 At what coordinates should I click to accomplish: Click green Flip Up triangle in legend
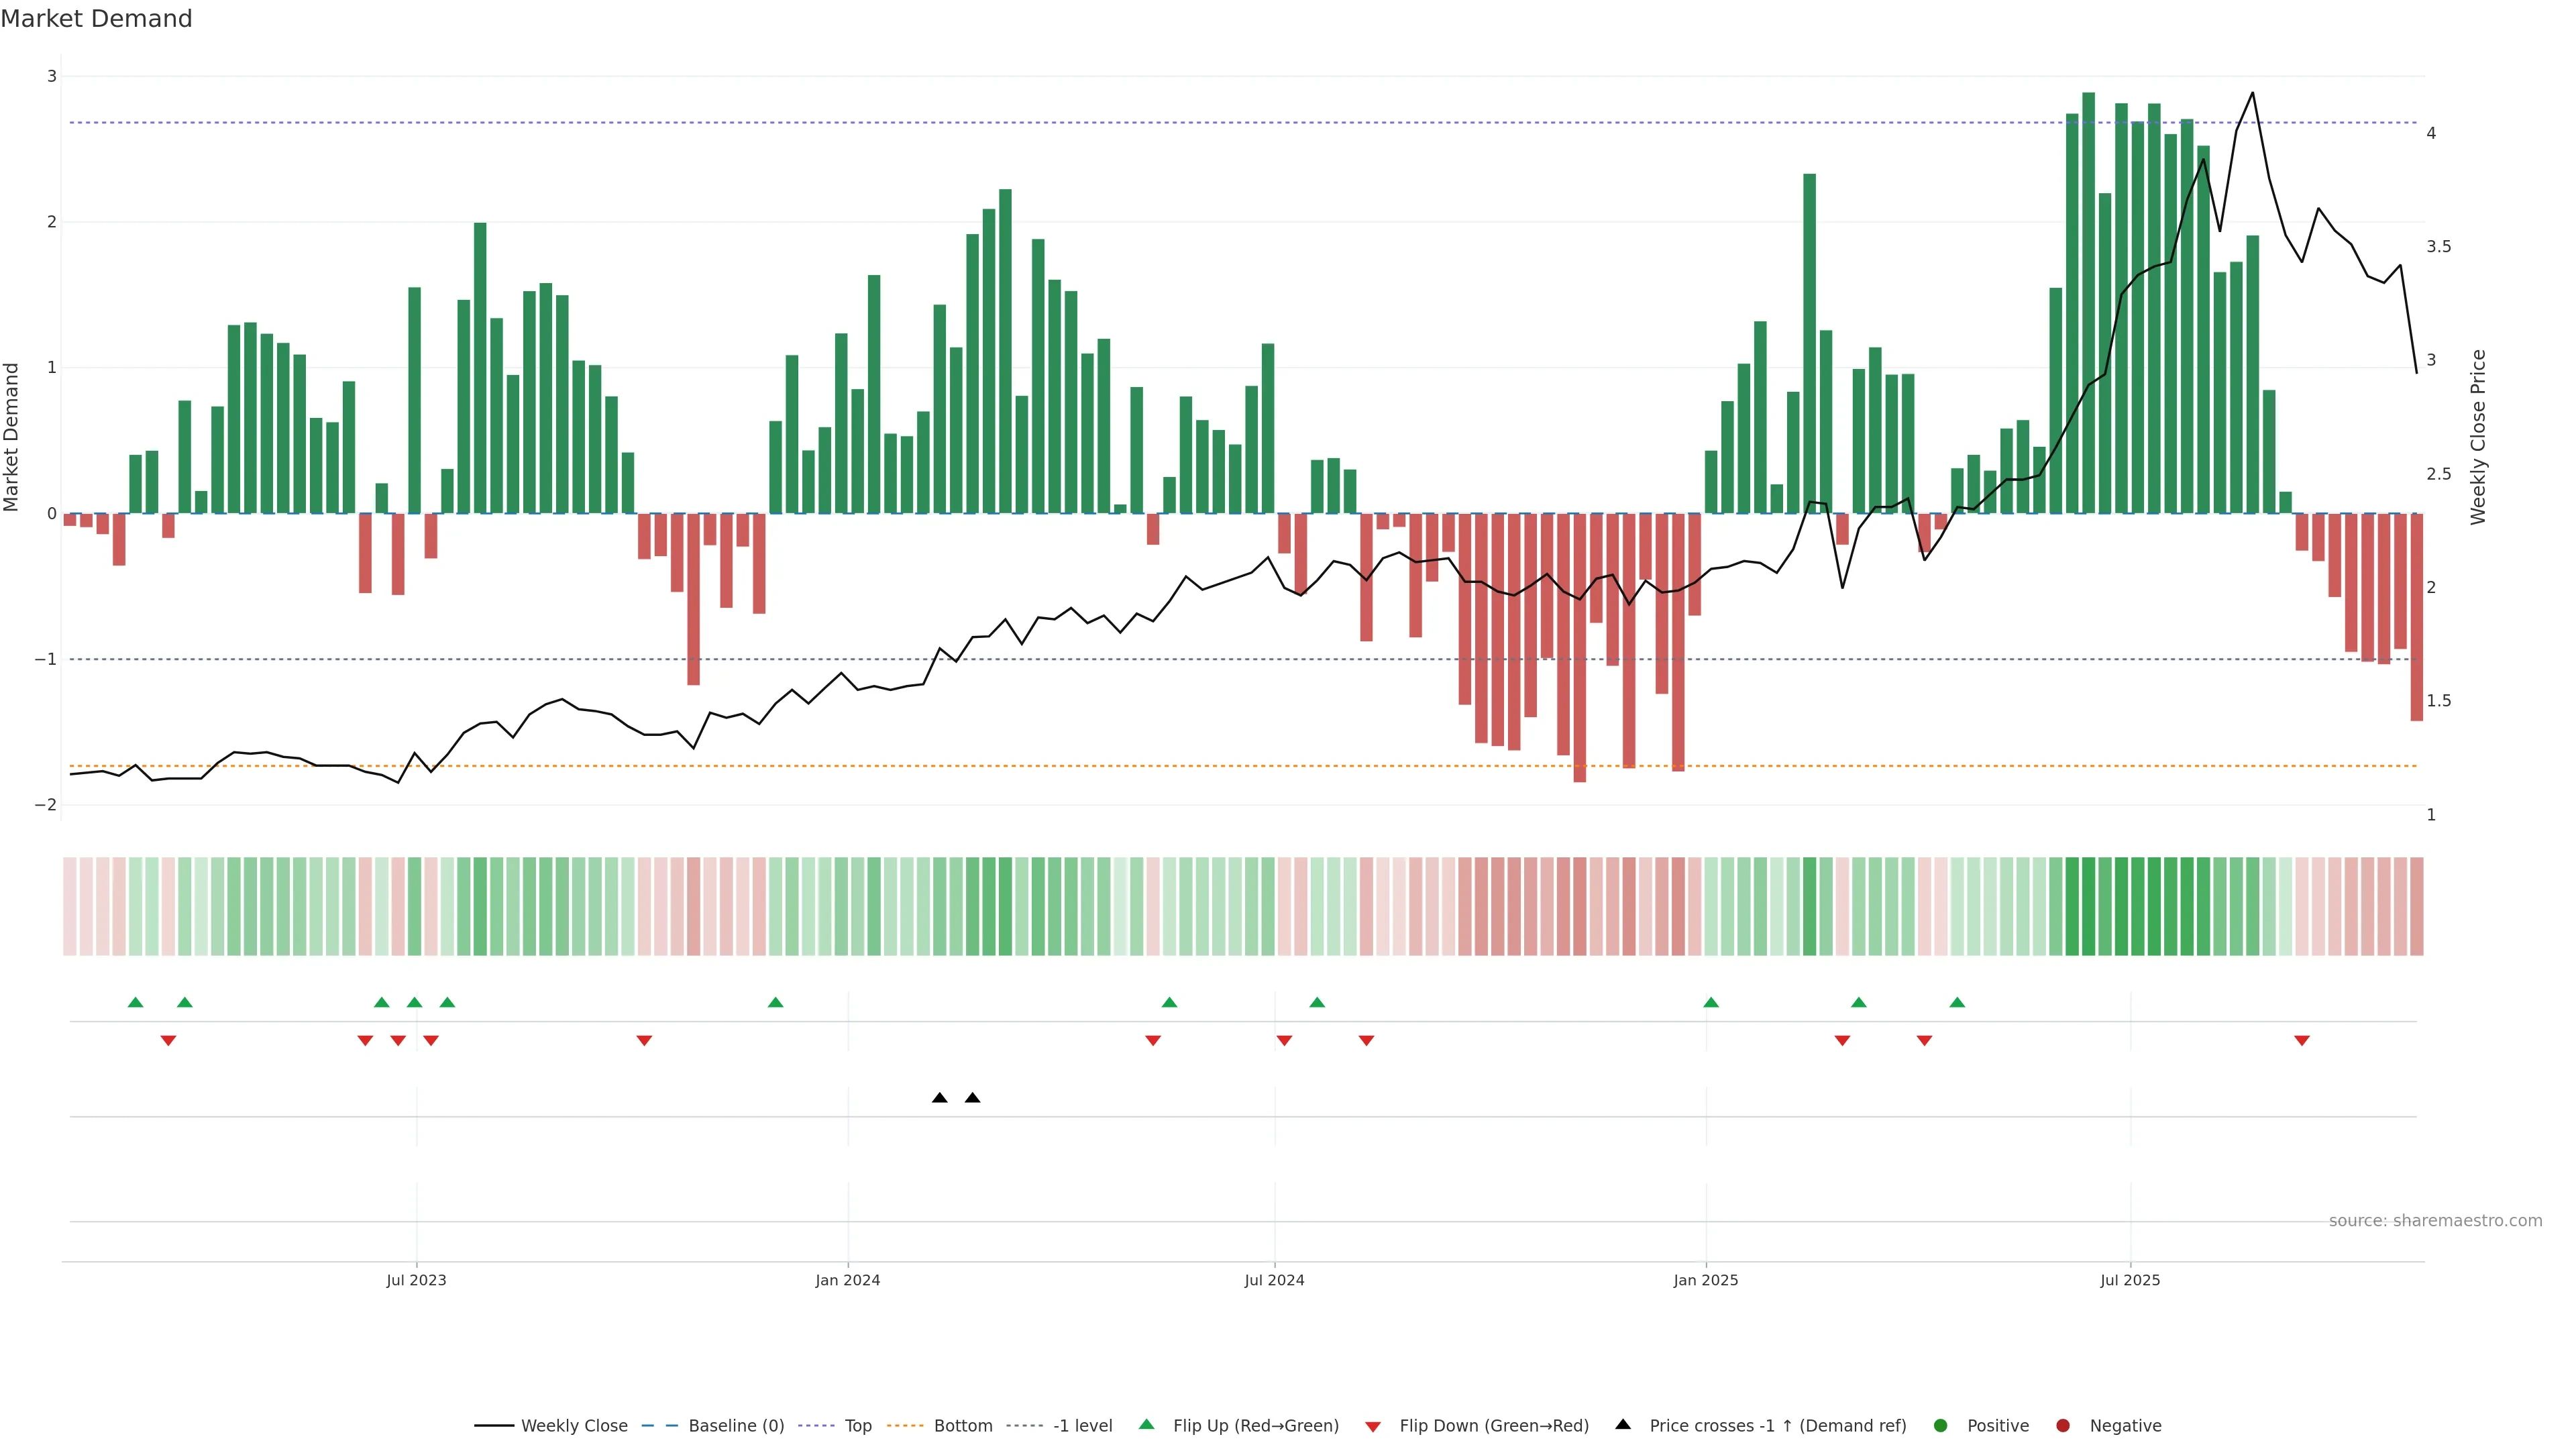pyautogui.click(x=1147, y=1424)
